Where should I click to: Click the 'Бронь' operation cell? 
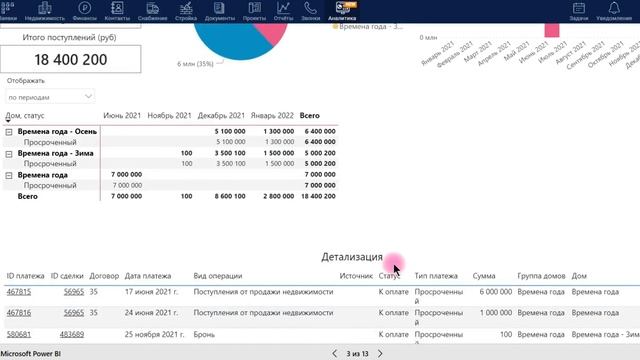204,334
